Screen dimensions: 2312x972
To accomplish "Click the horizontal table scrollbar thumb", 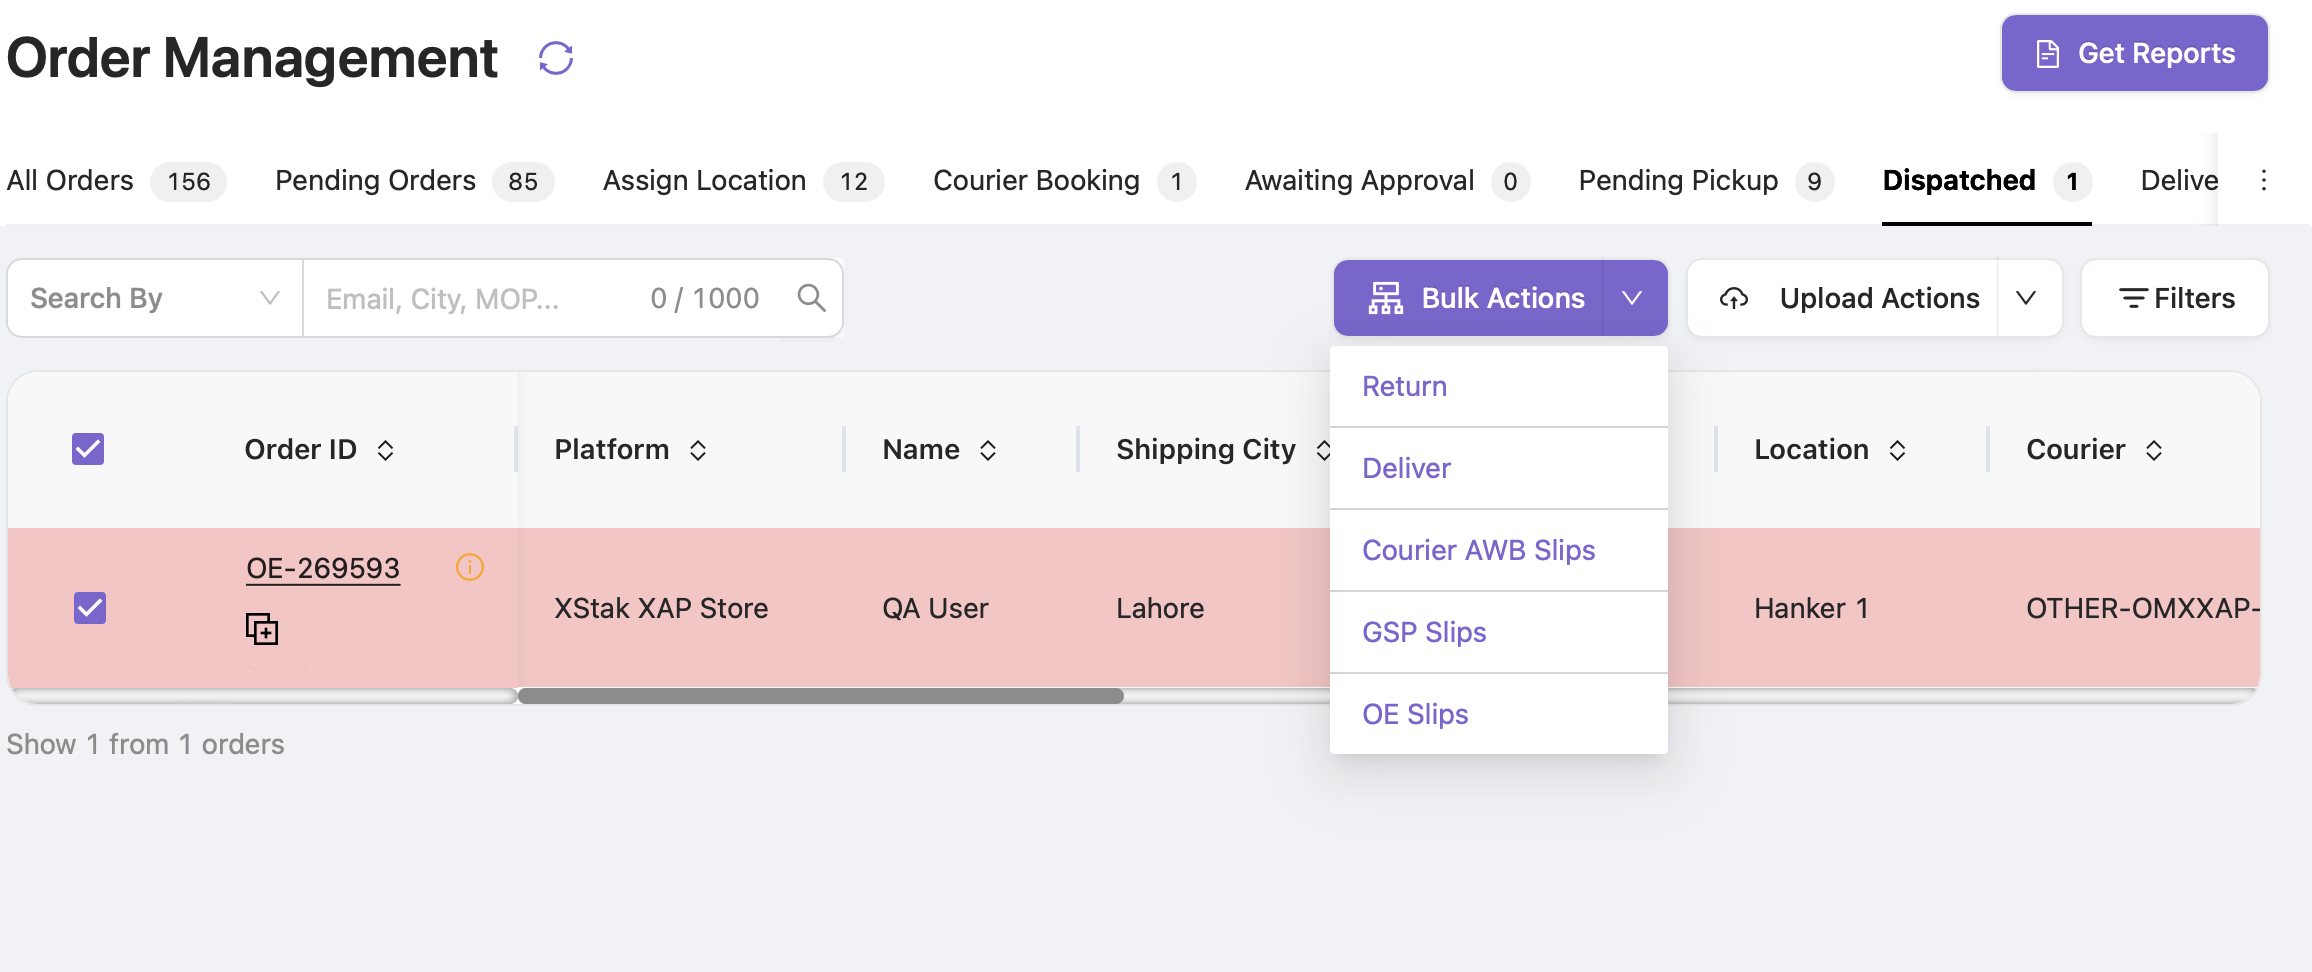I will [821, 696].
